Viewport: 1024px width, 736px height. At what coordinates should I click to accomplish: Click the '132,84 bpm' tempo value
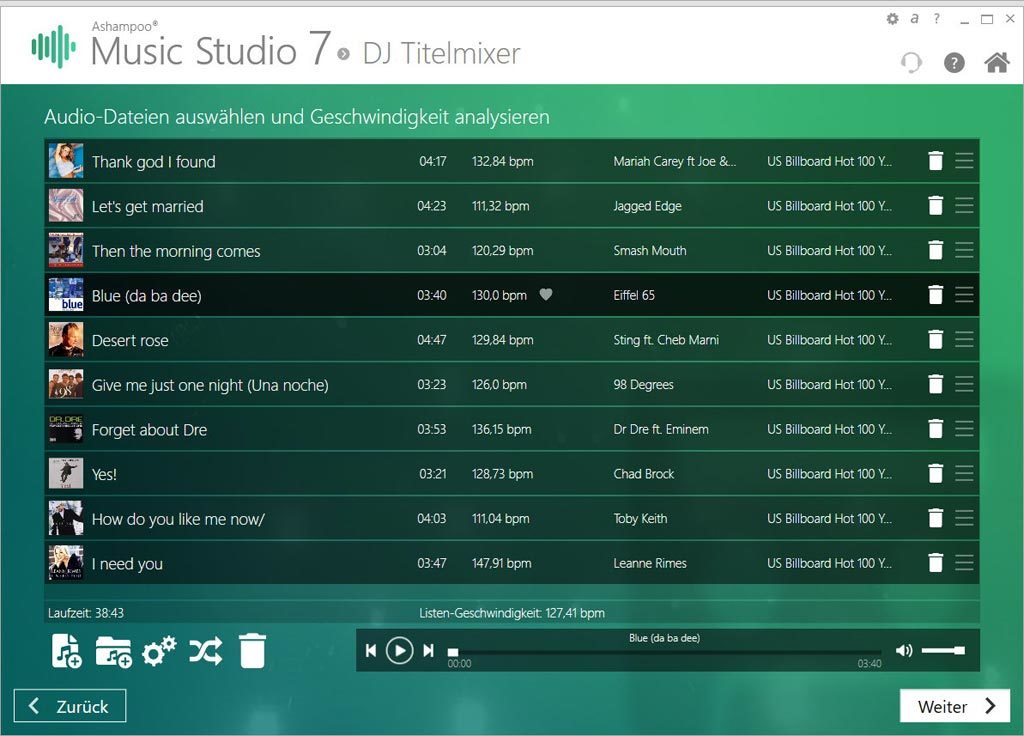coord(502,161)
